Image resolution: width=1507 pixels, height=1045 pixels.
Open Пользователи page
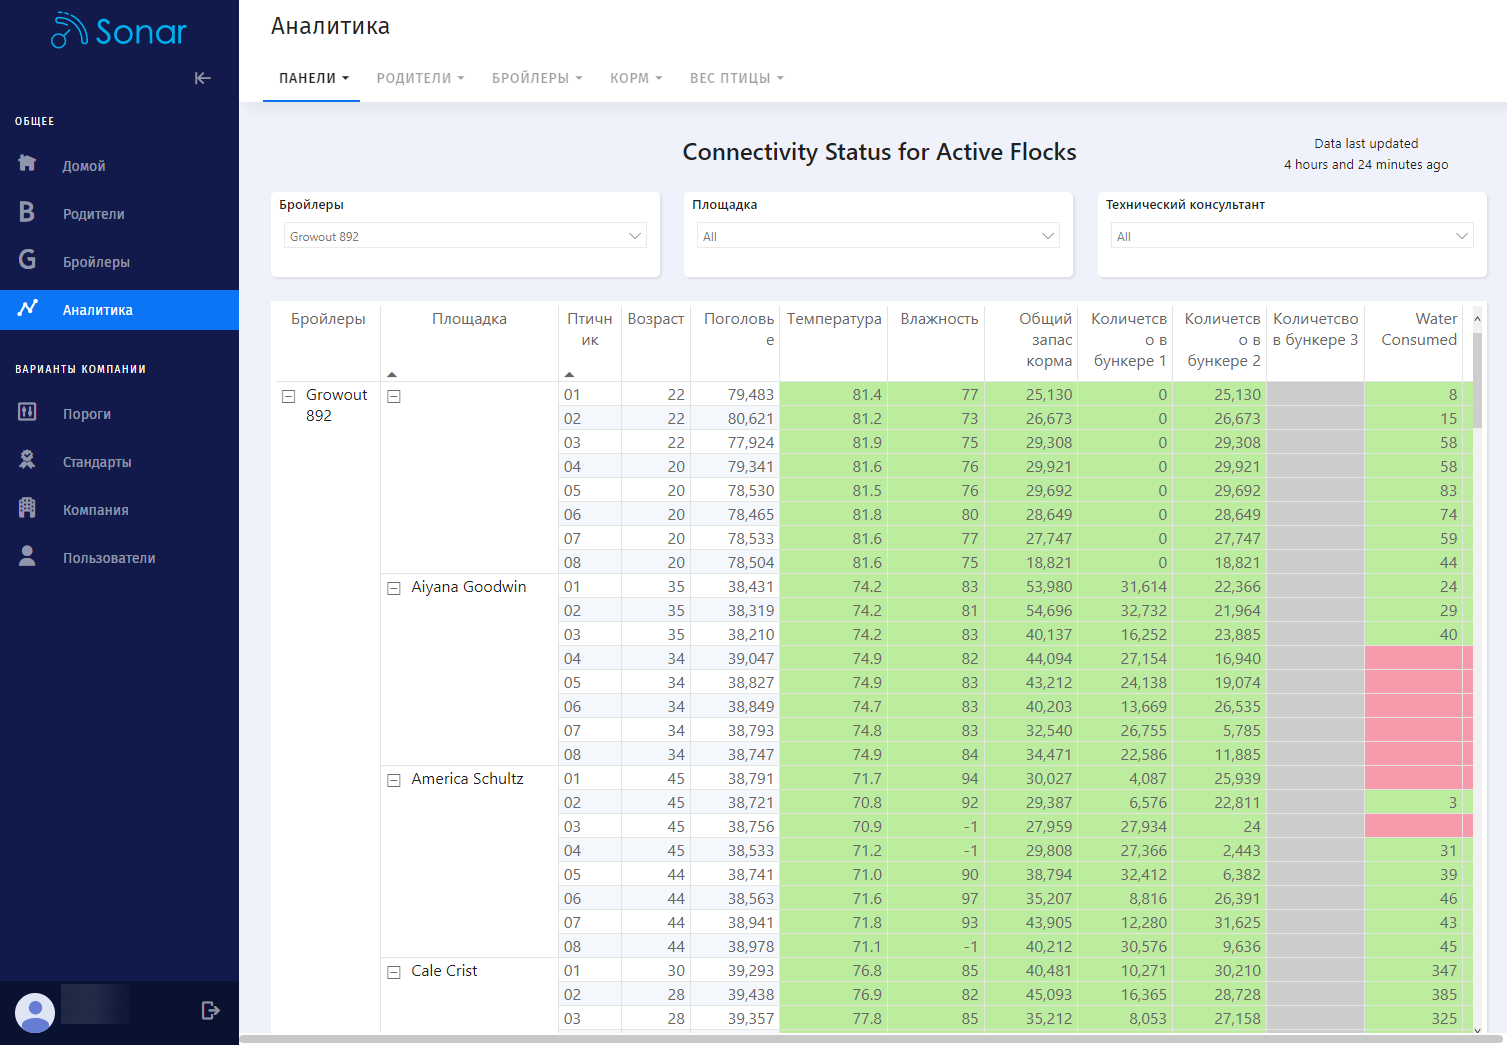(x=109, y=558)
